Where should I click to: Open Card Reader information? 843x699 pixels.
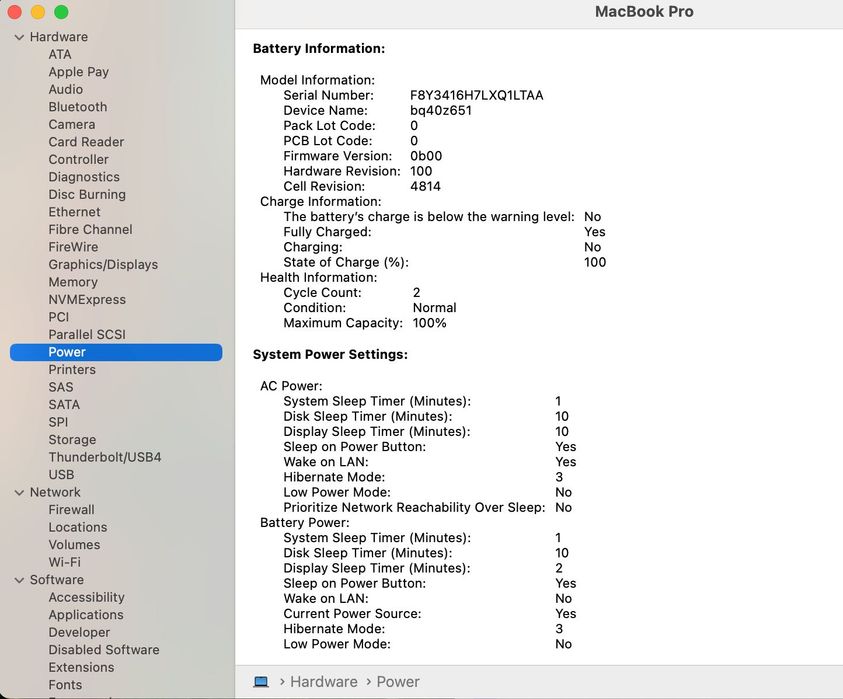(x=86, y=142)
